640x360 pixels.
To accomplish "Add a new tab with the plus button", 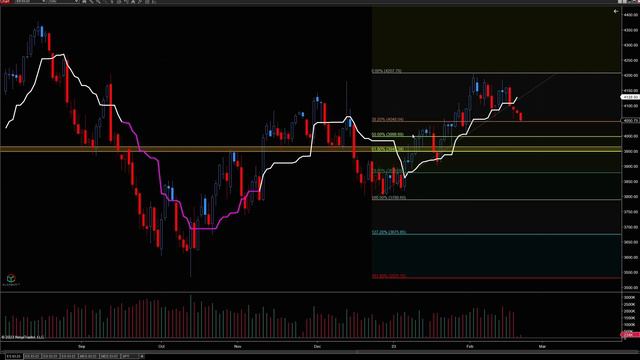I will pos(142,356).
